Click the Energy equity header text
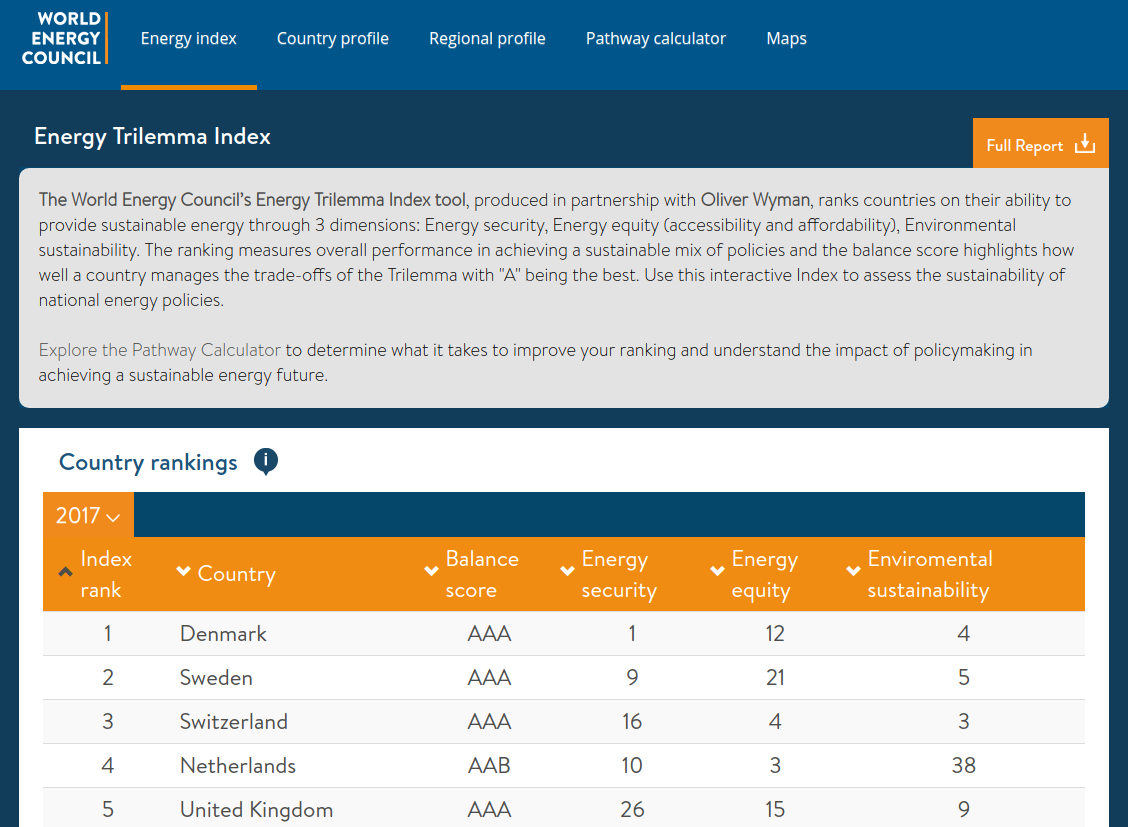Screen dimensions: 1128x827 coord(765,574)
